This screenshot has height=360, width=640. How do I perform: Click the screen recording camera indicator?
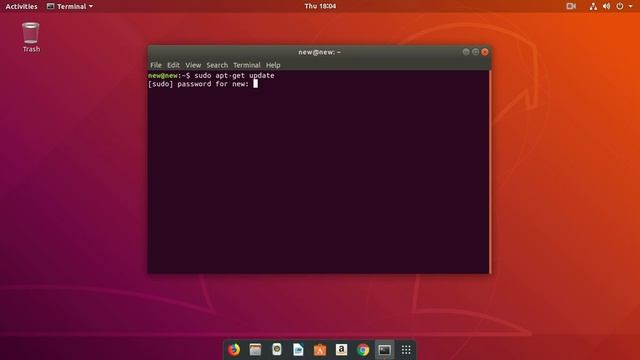coord(571,6)
